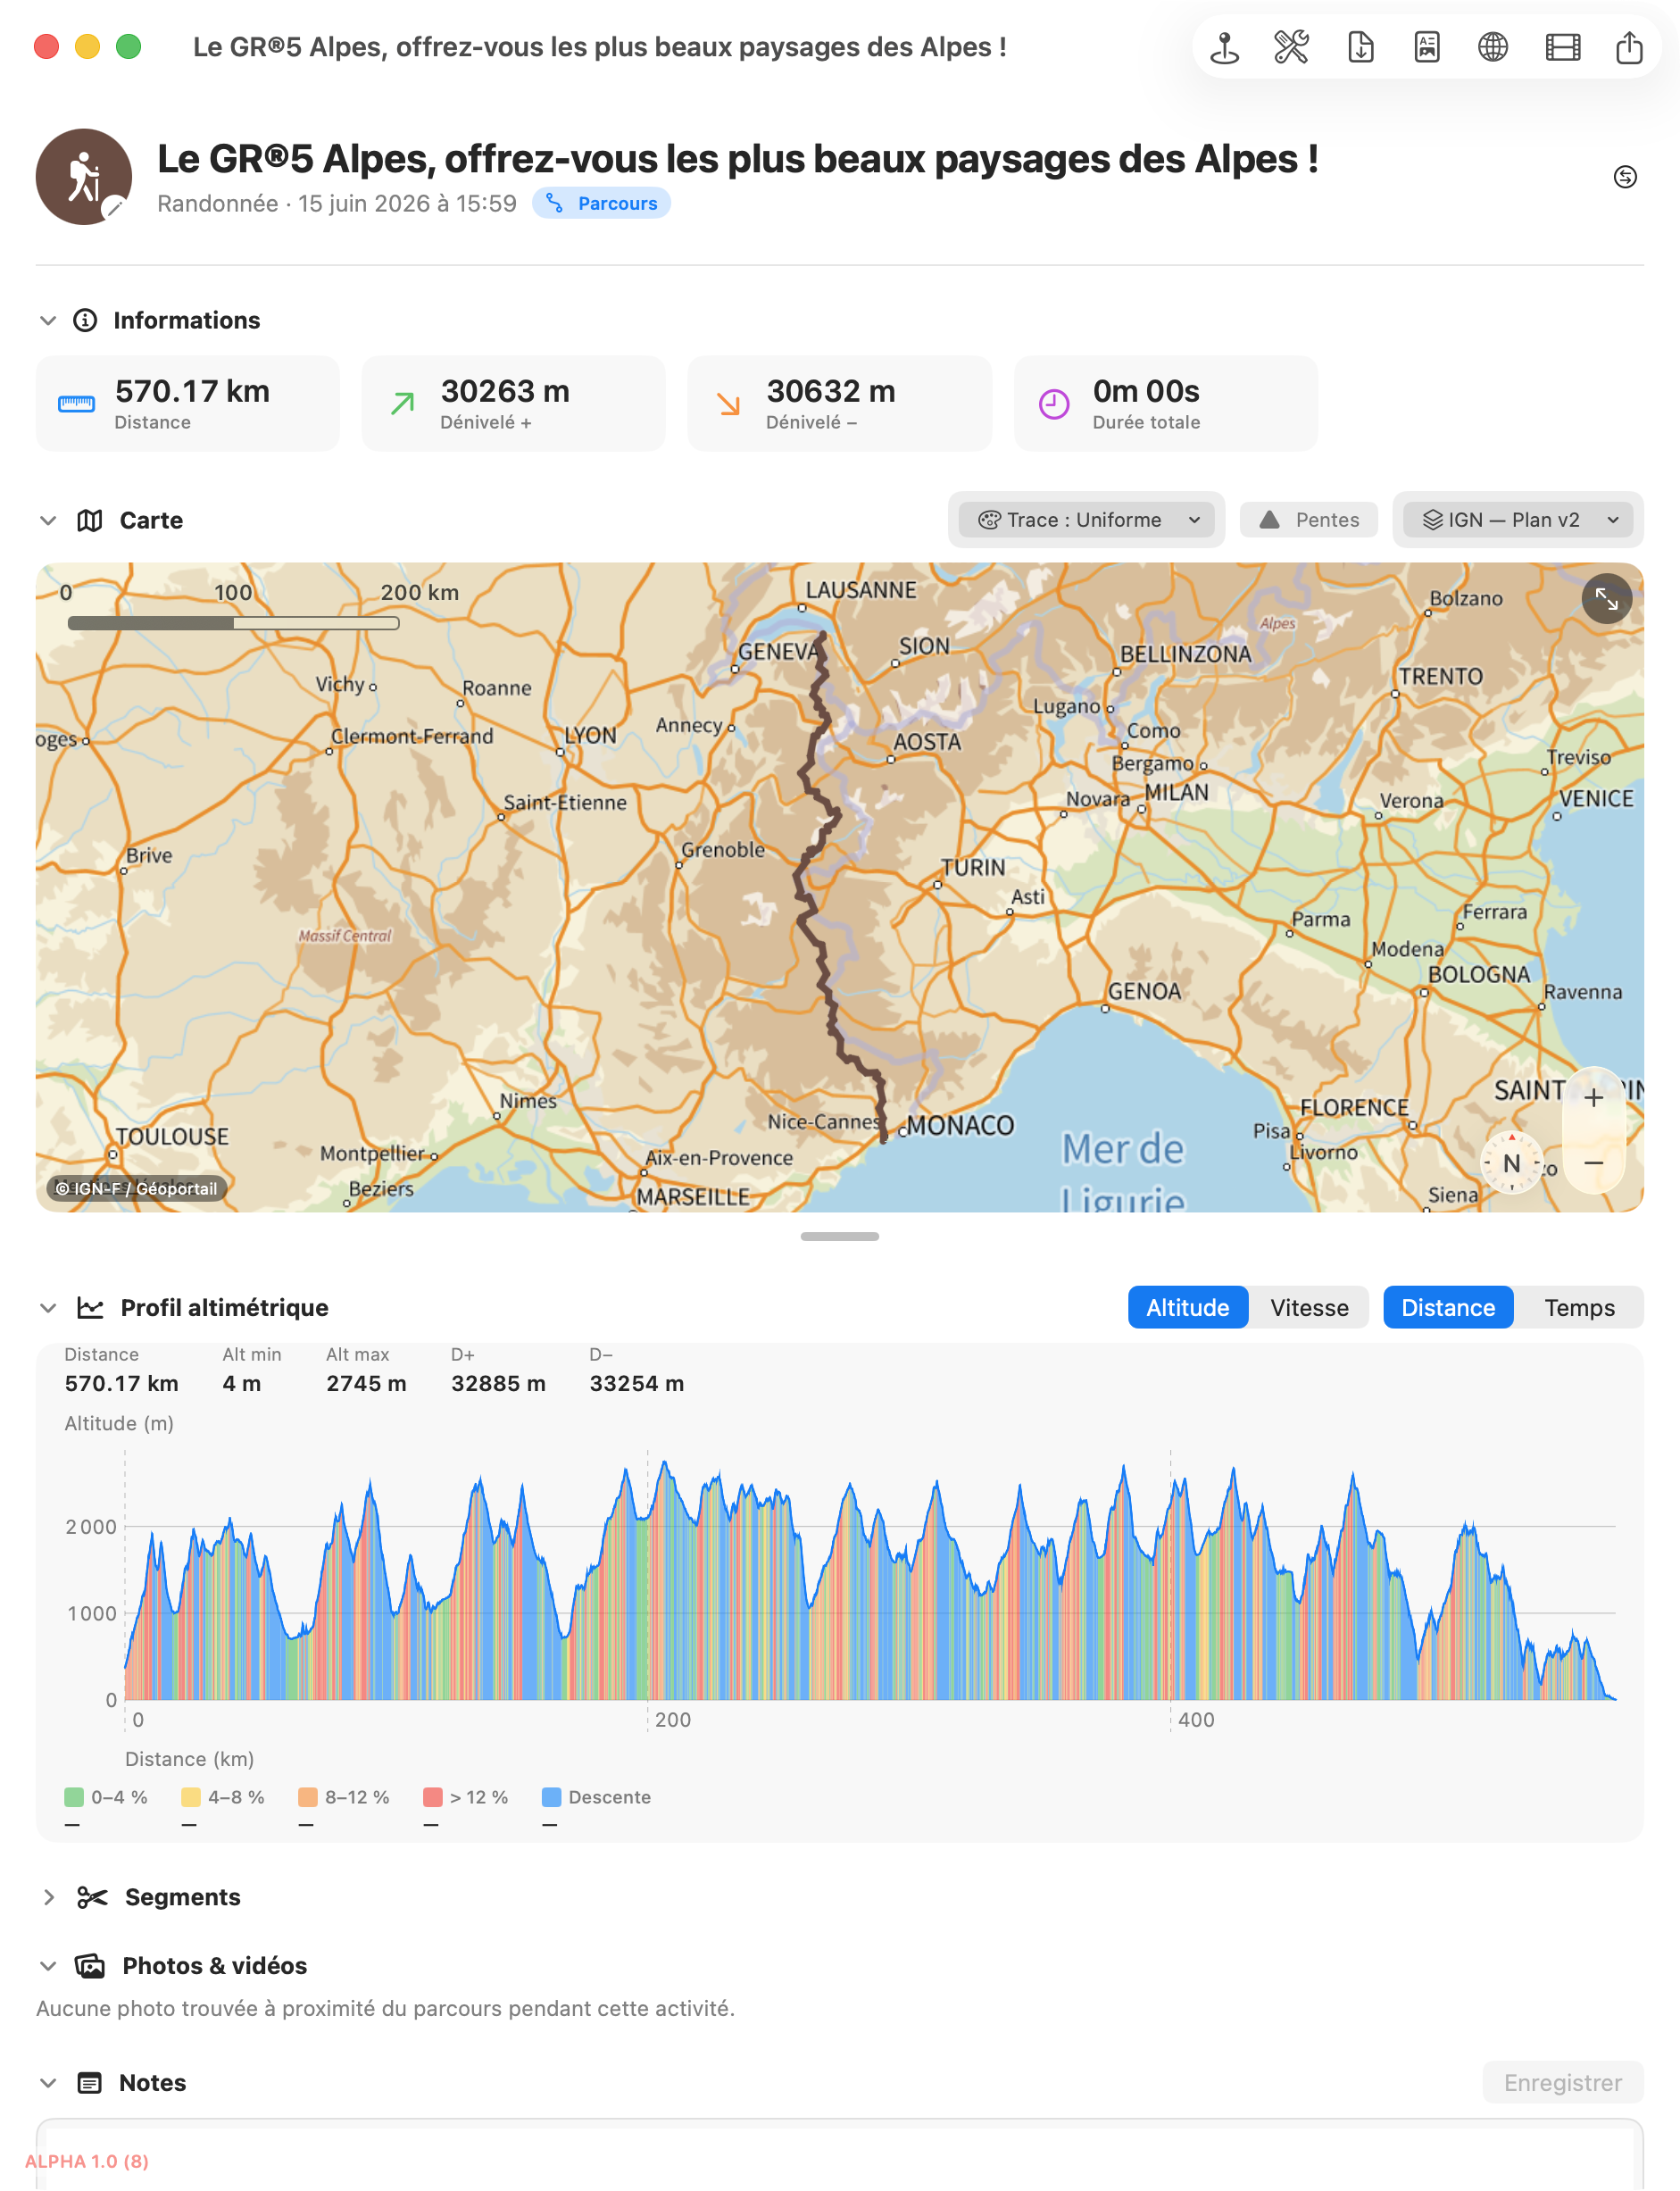Click the date text 15 juin 2026 à 15:59

tap(407, 203)
